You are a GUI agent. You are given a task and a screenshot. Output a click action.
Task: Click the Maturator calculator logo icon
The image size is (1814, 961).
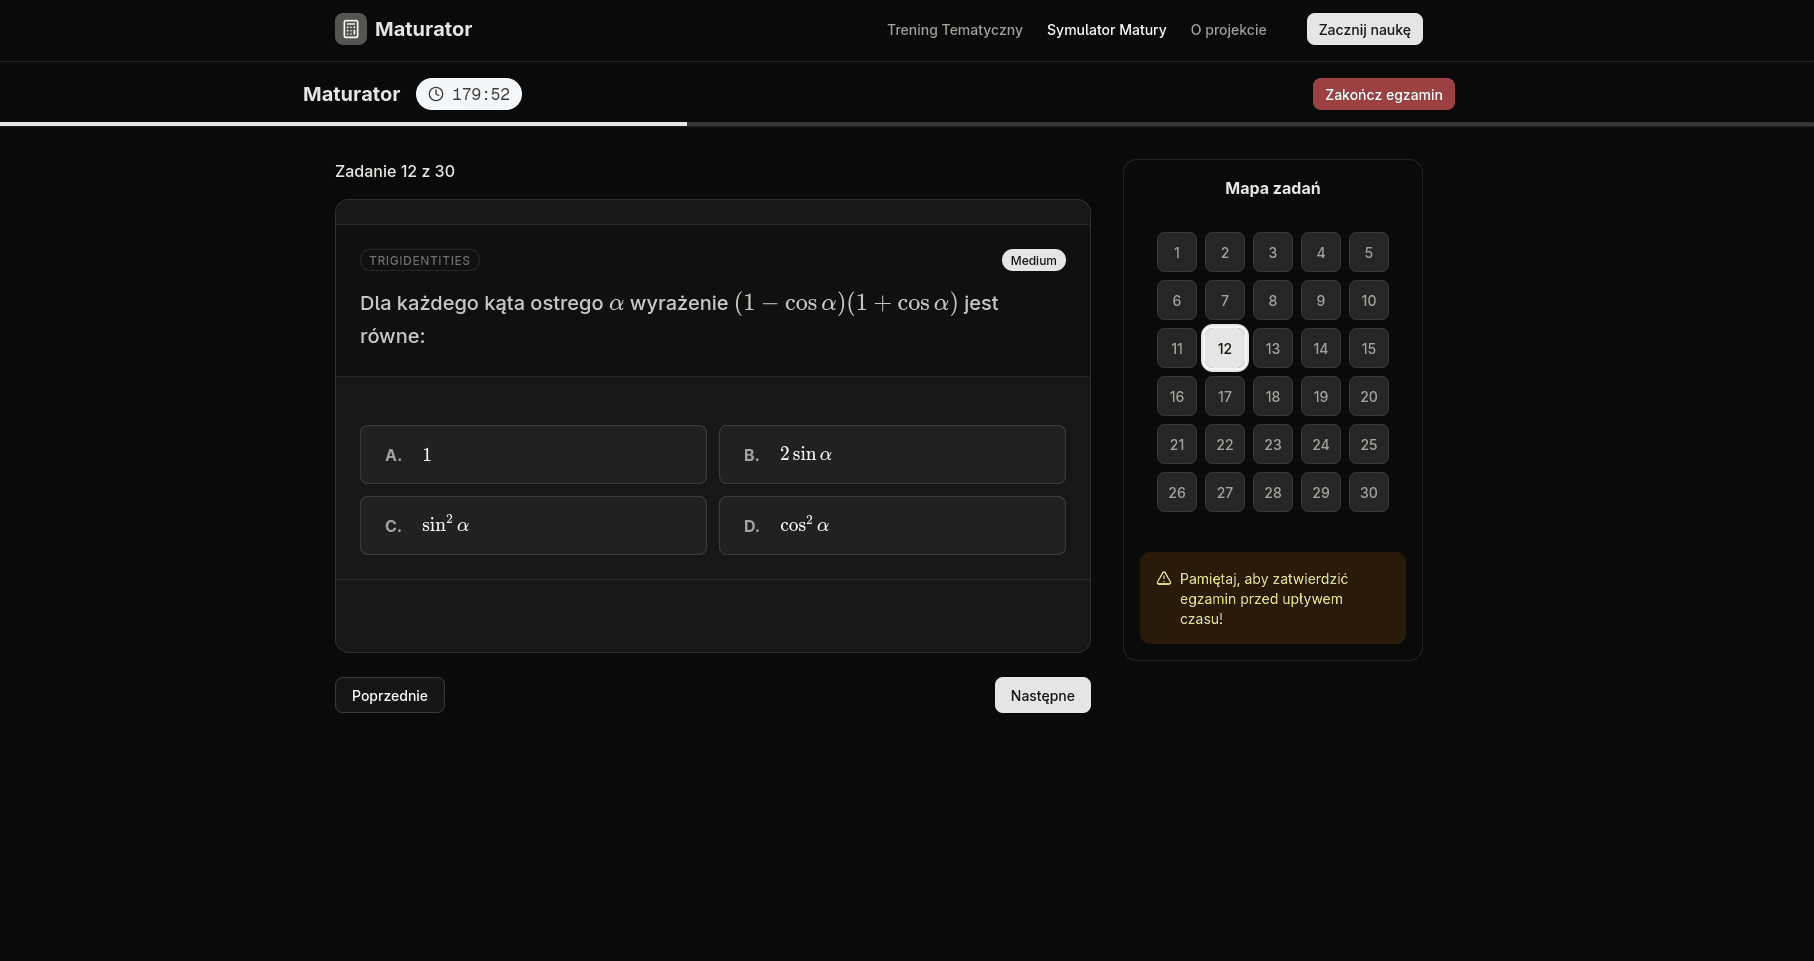click(350, 29)
